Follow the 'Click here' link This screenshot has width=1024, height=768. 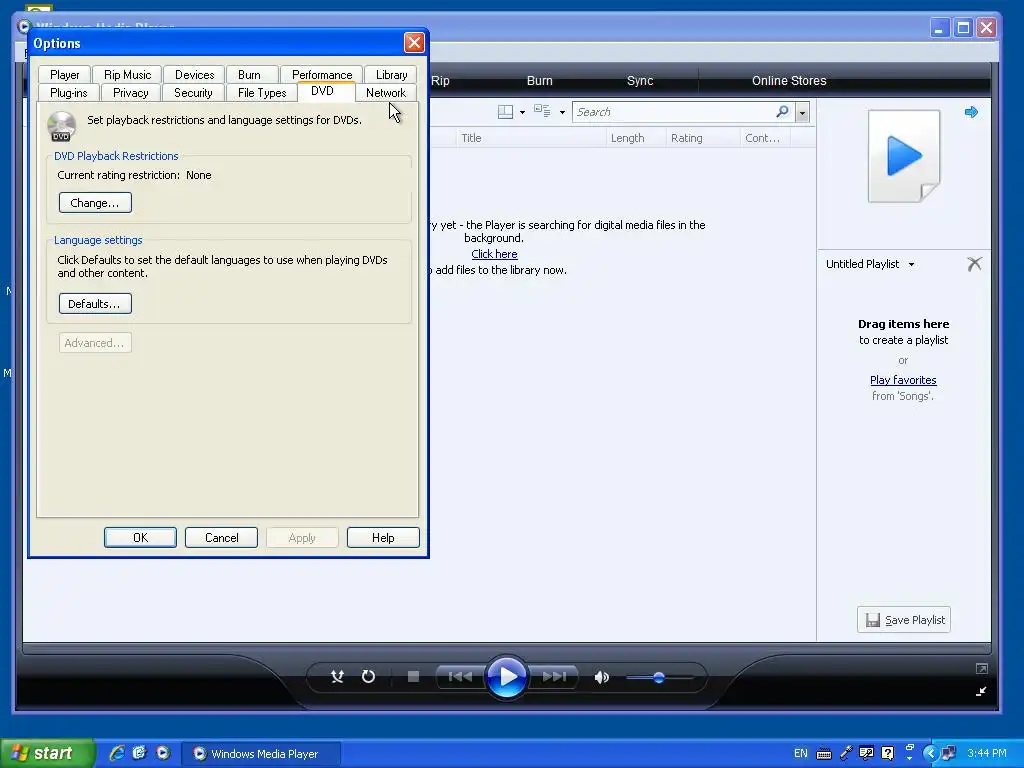coord(494,254)
